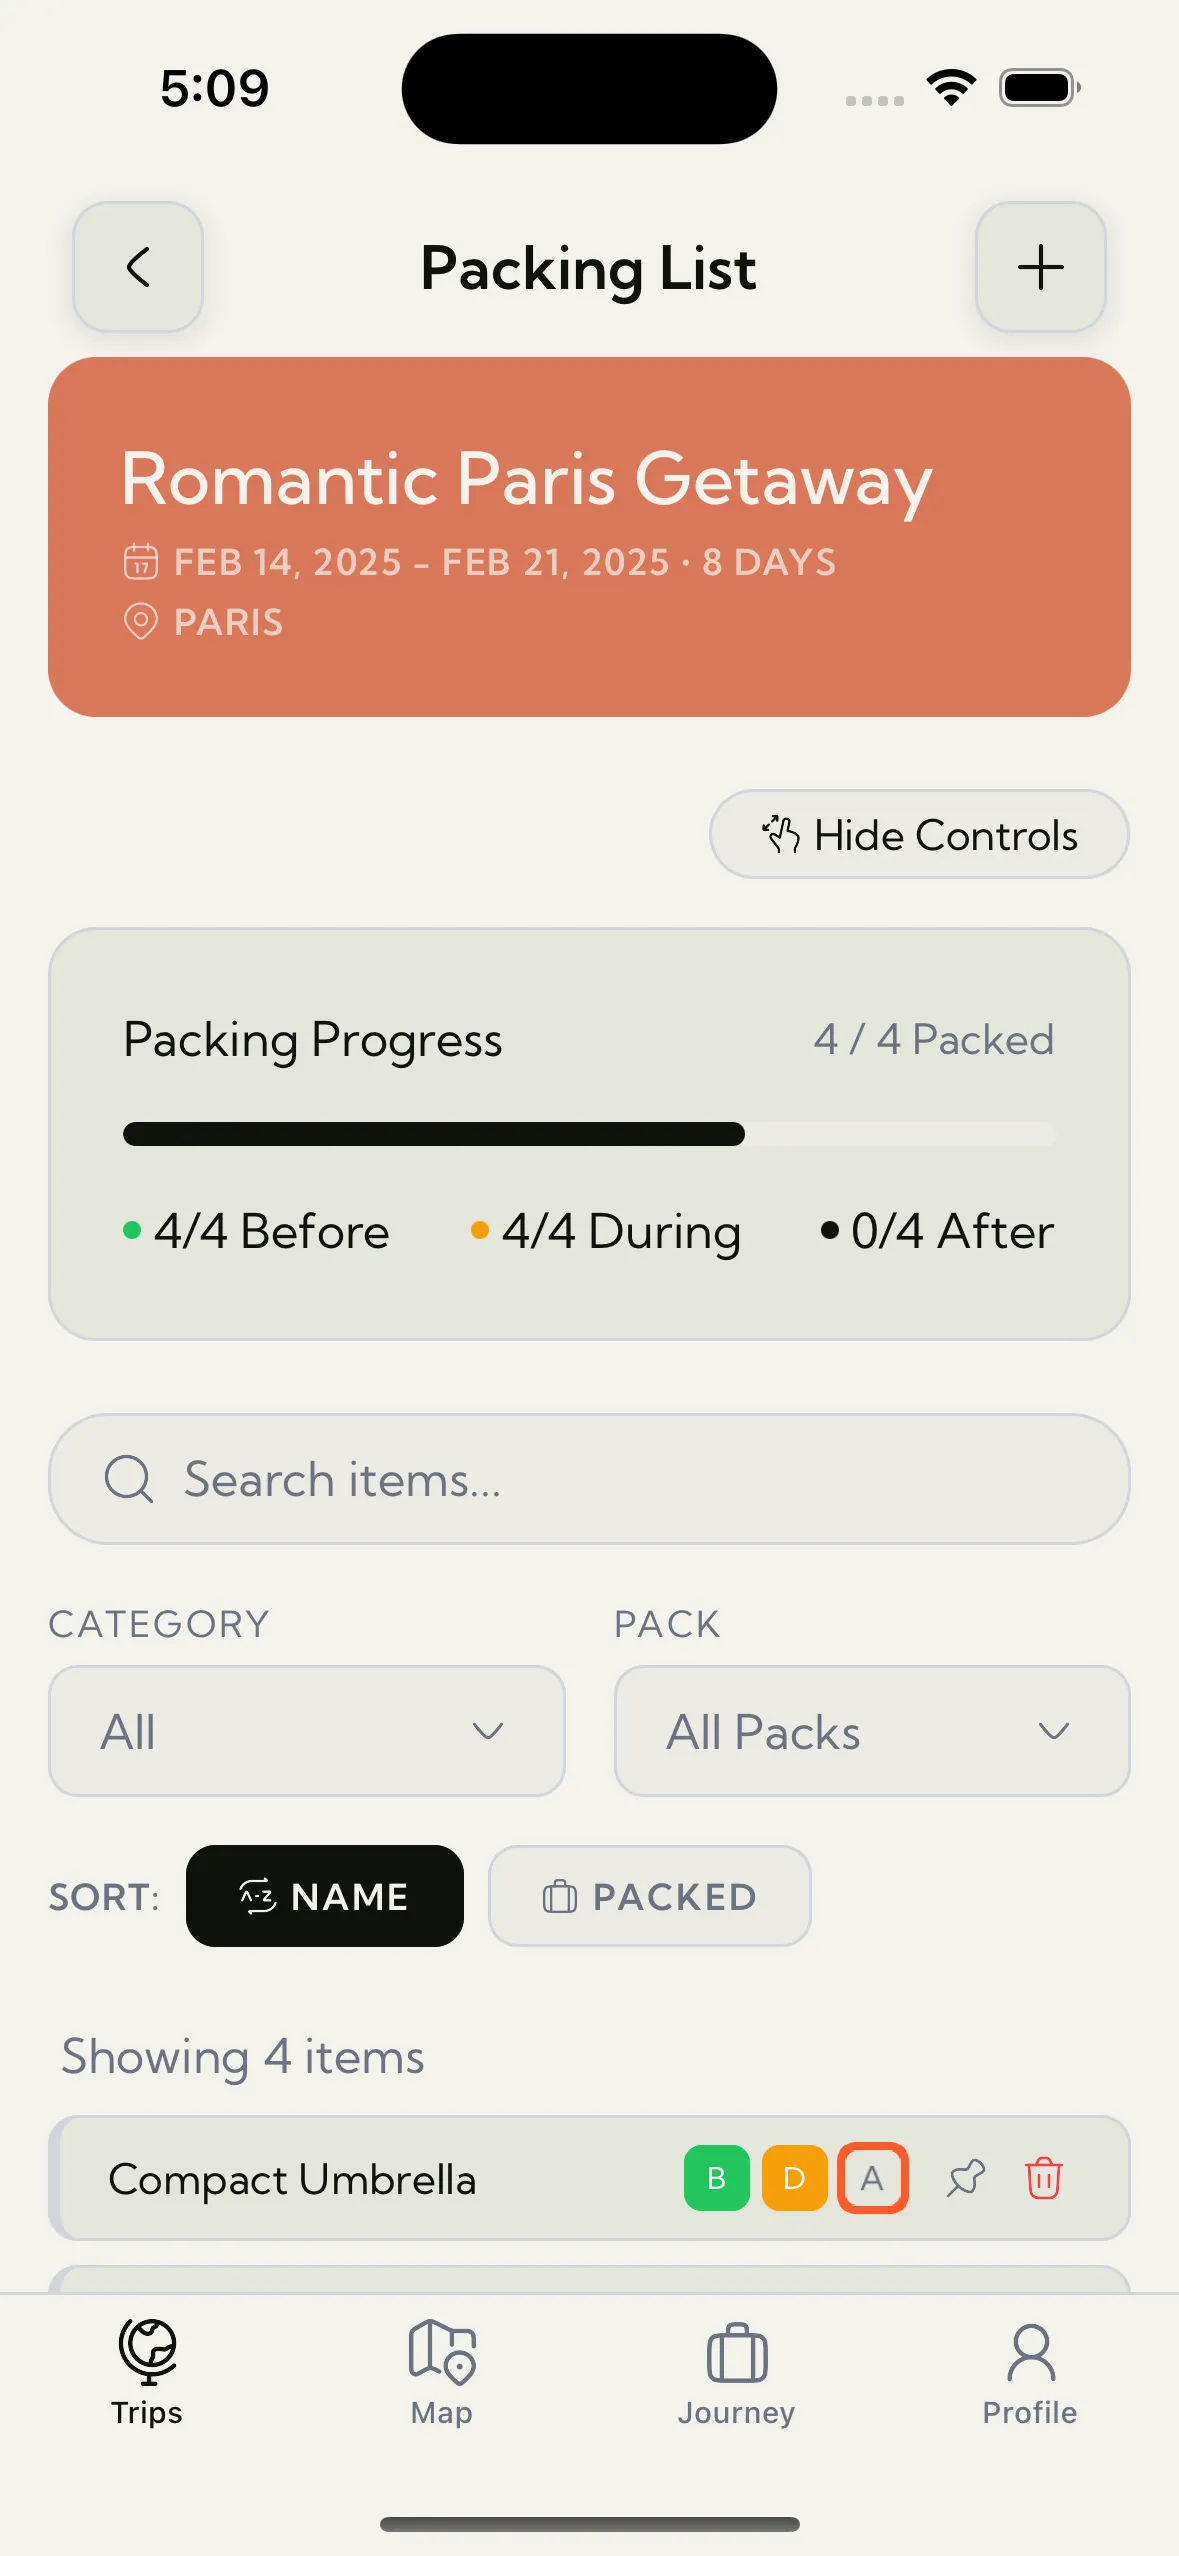
Task: Toggle During (D) status on Compact Umbrella
Action: (x=794, y=2178)
